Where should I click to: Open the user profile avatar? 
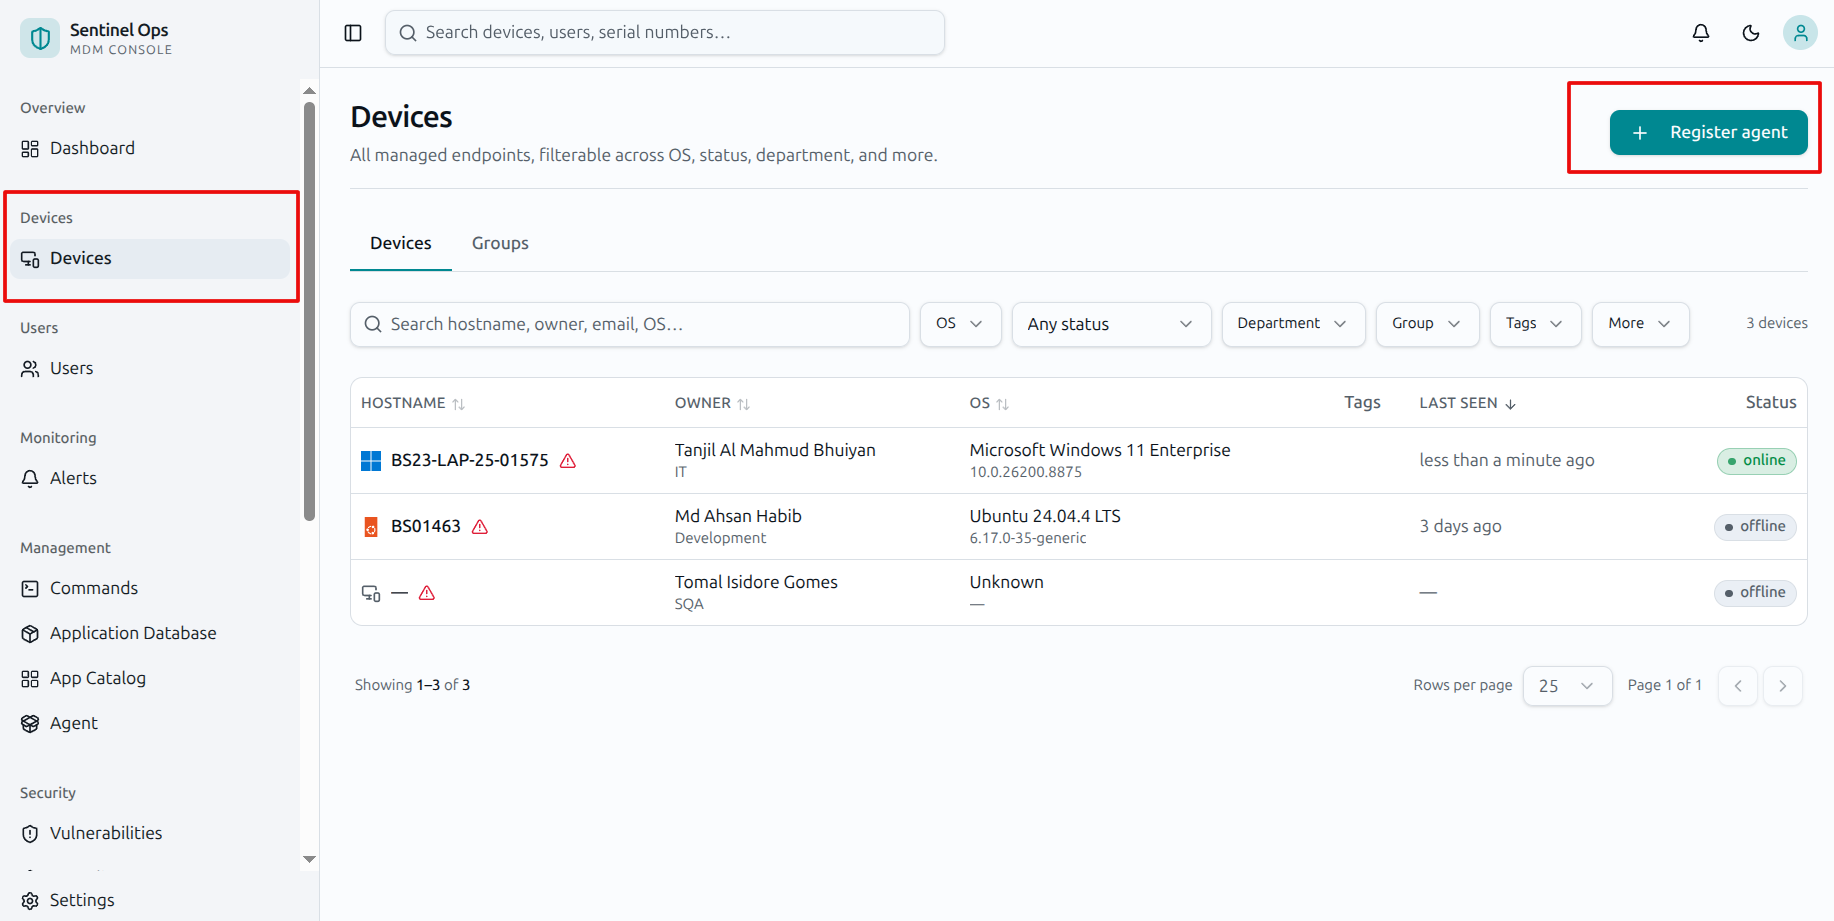pyautogui.click(x=1800, y=33)
